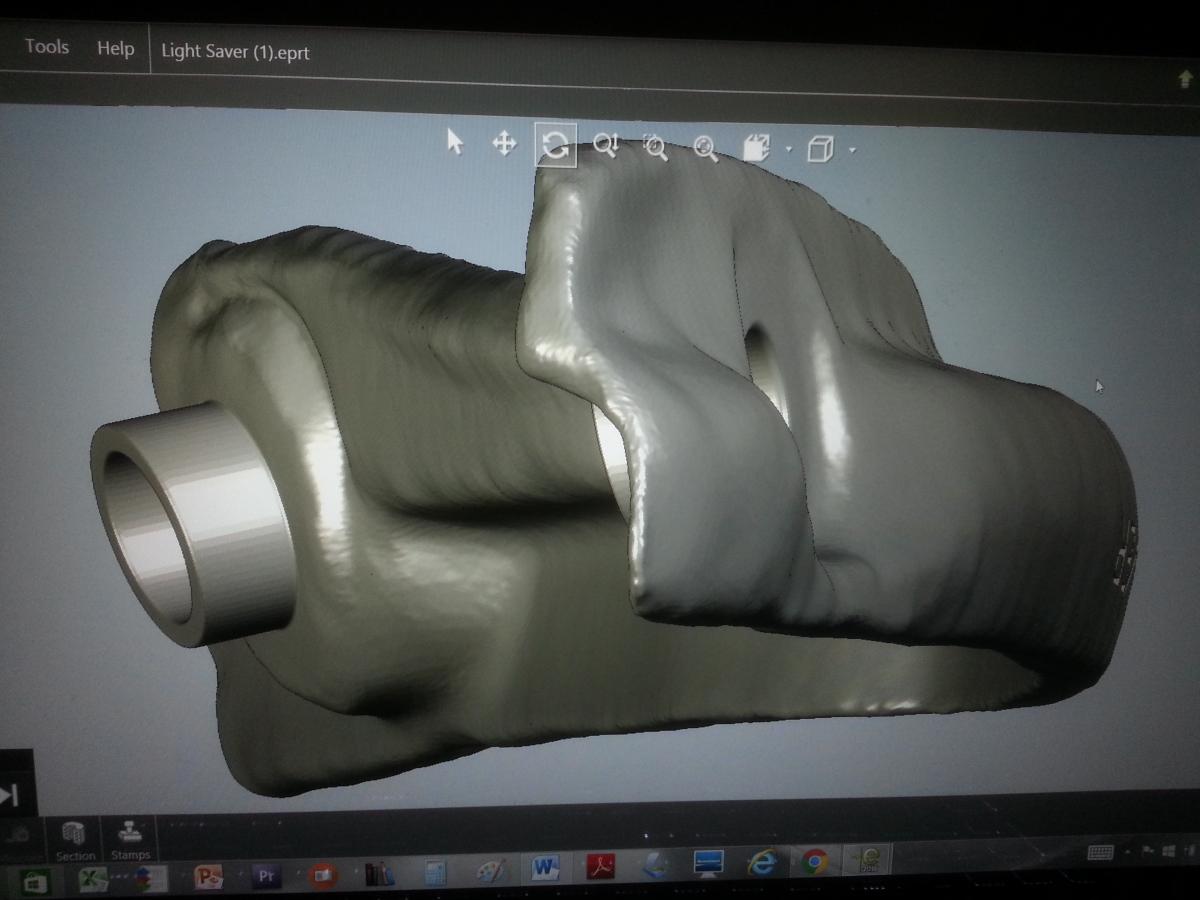This screenshot has height=900, width=1200.
Task: Expand the view orientation dropdown arrow
Action: click(x=789, y=150)
